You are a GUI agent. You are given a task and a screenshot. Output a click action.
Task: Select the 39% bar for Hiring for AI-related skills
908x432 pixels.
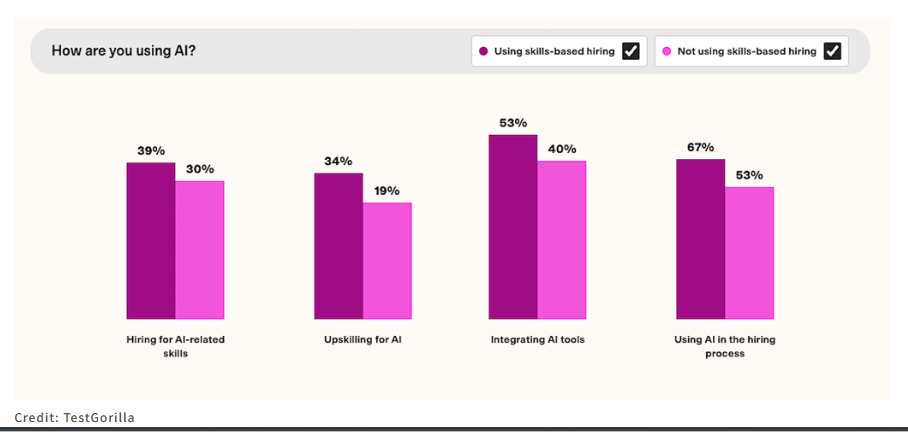pyautogui.click(x=151, y=241)
